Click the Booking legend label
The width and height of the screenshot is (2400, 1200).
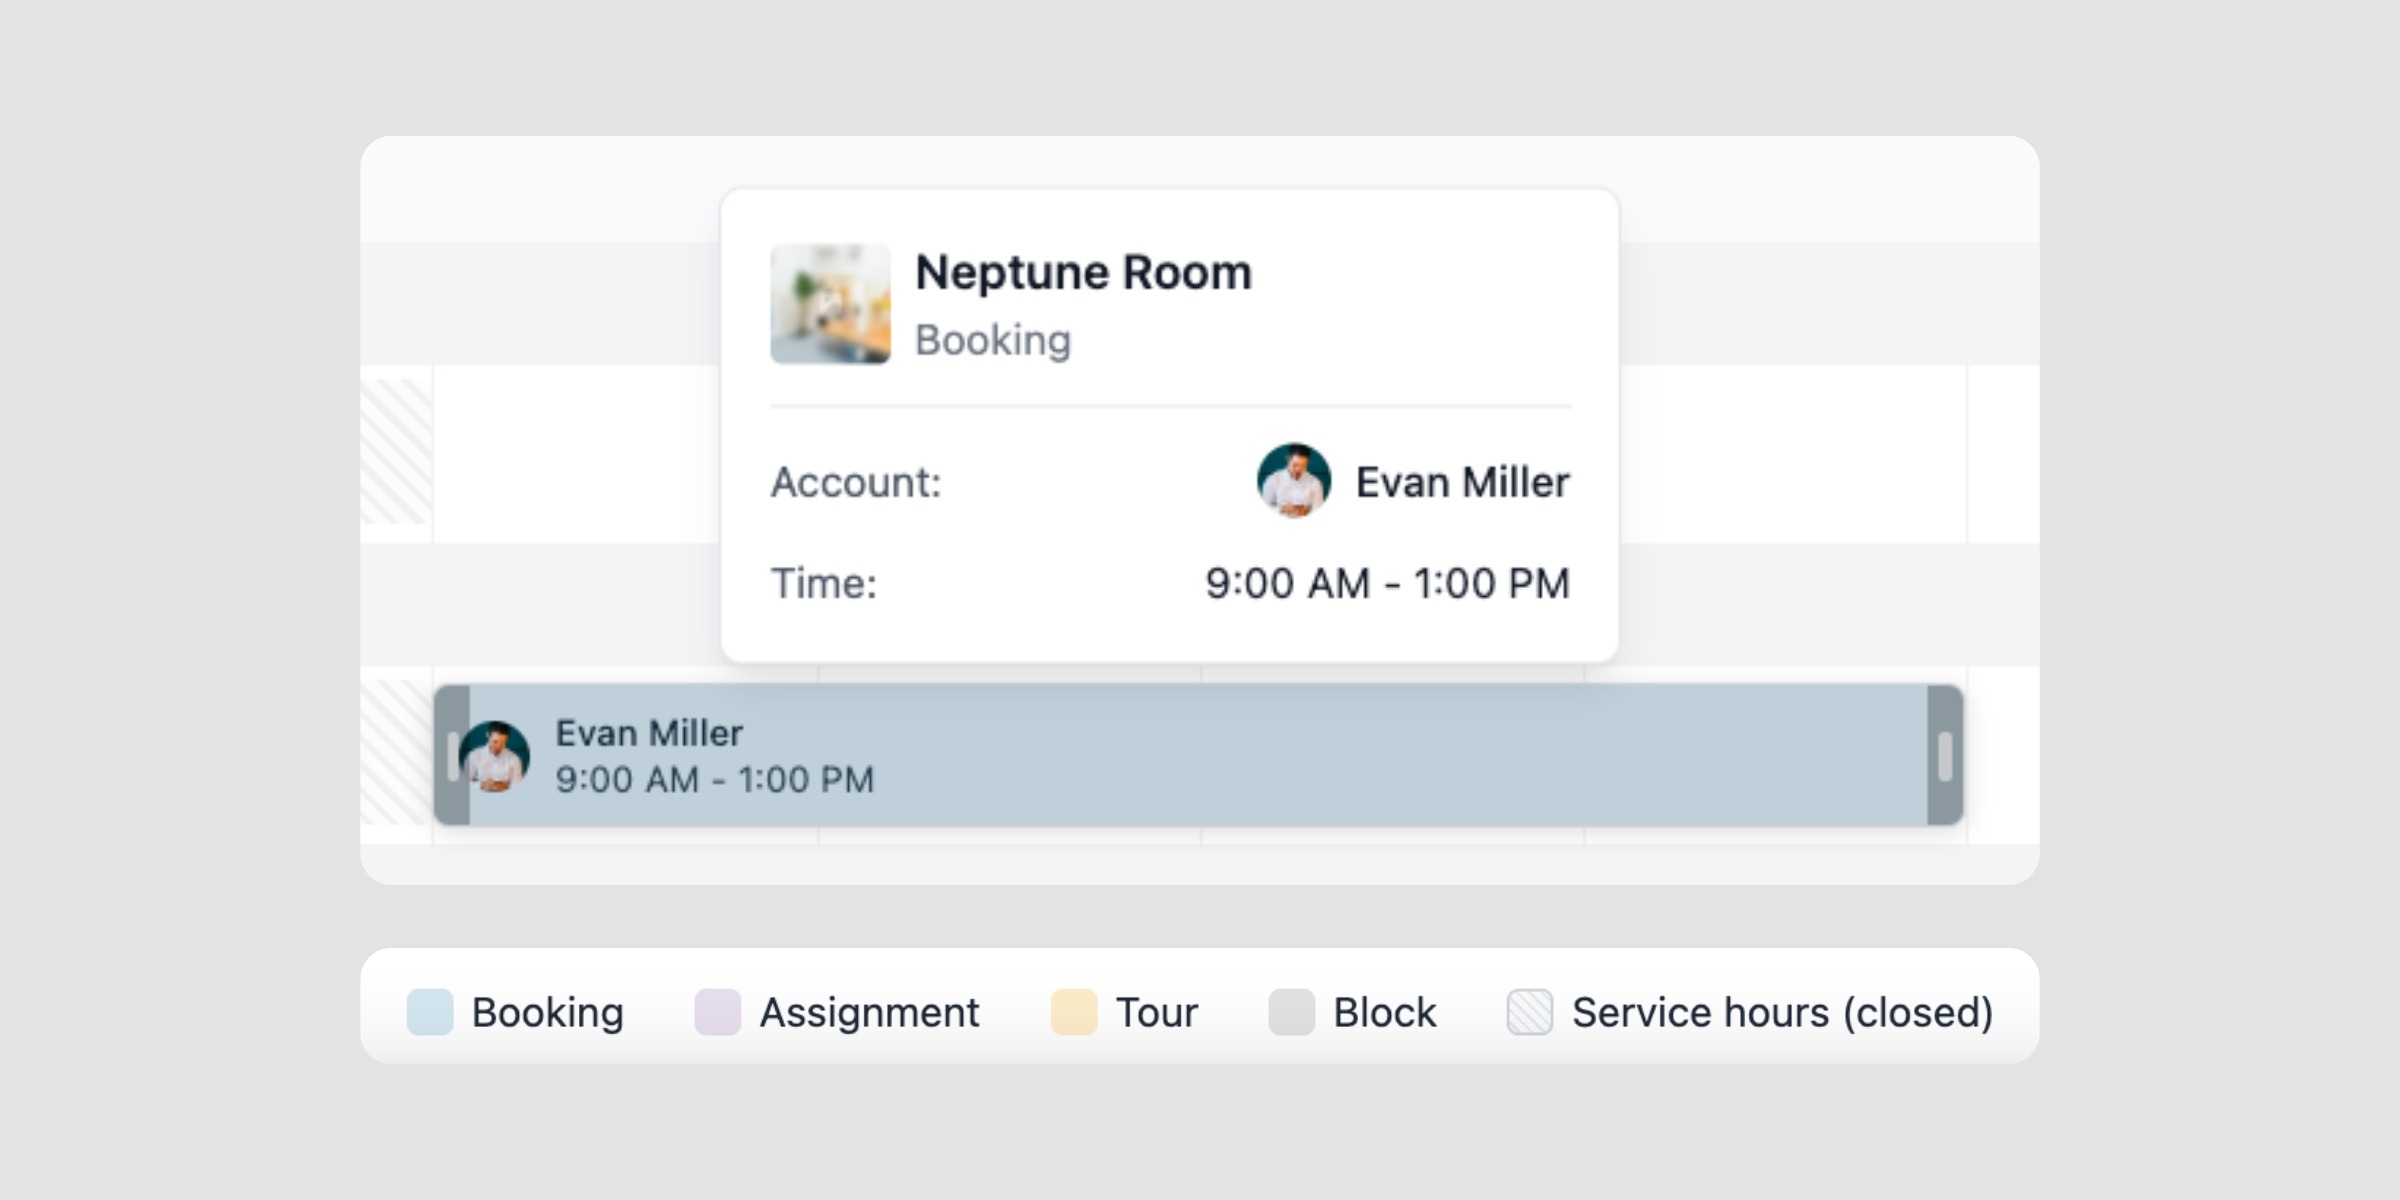(548, 1012)
